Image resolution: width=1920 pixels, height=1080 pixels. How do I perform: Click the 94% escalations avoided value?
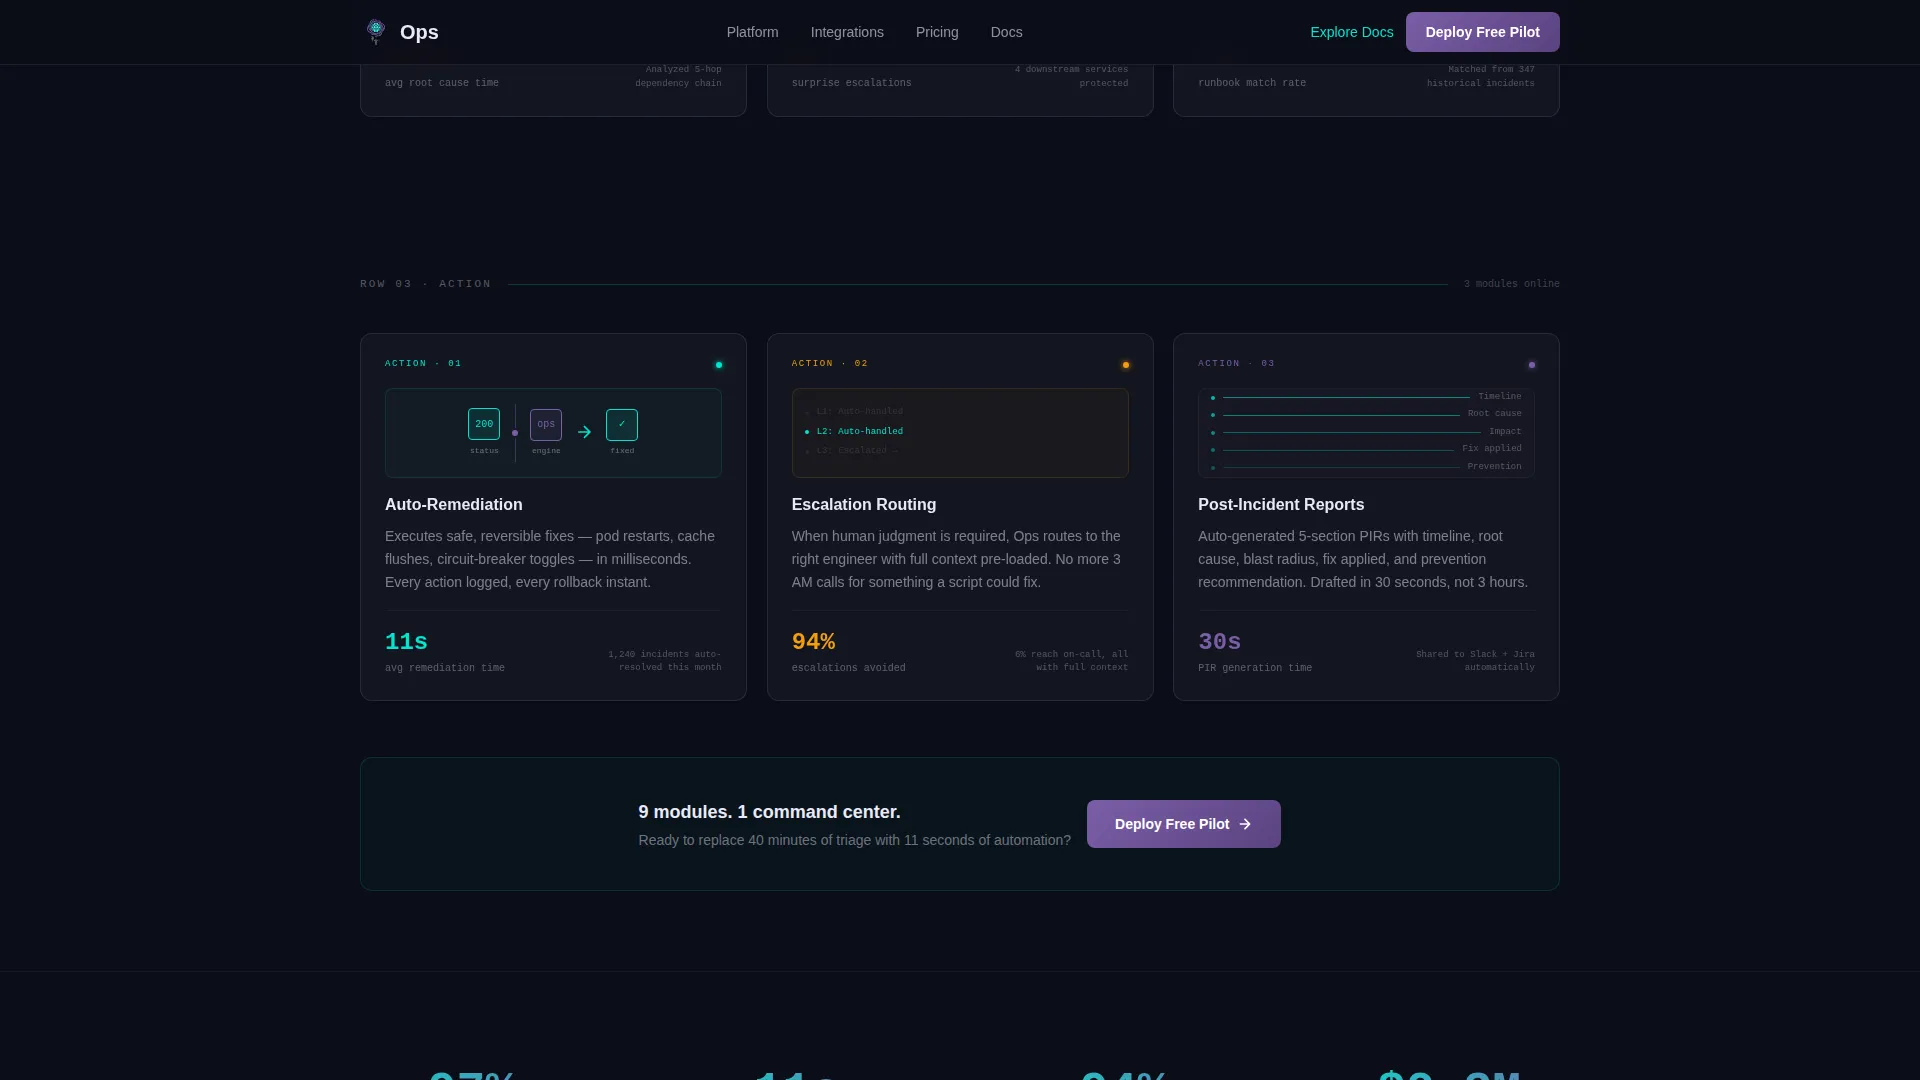(x=813, y=642)
